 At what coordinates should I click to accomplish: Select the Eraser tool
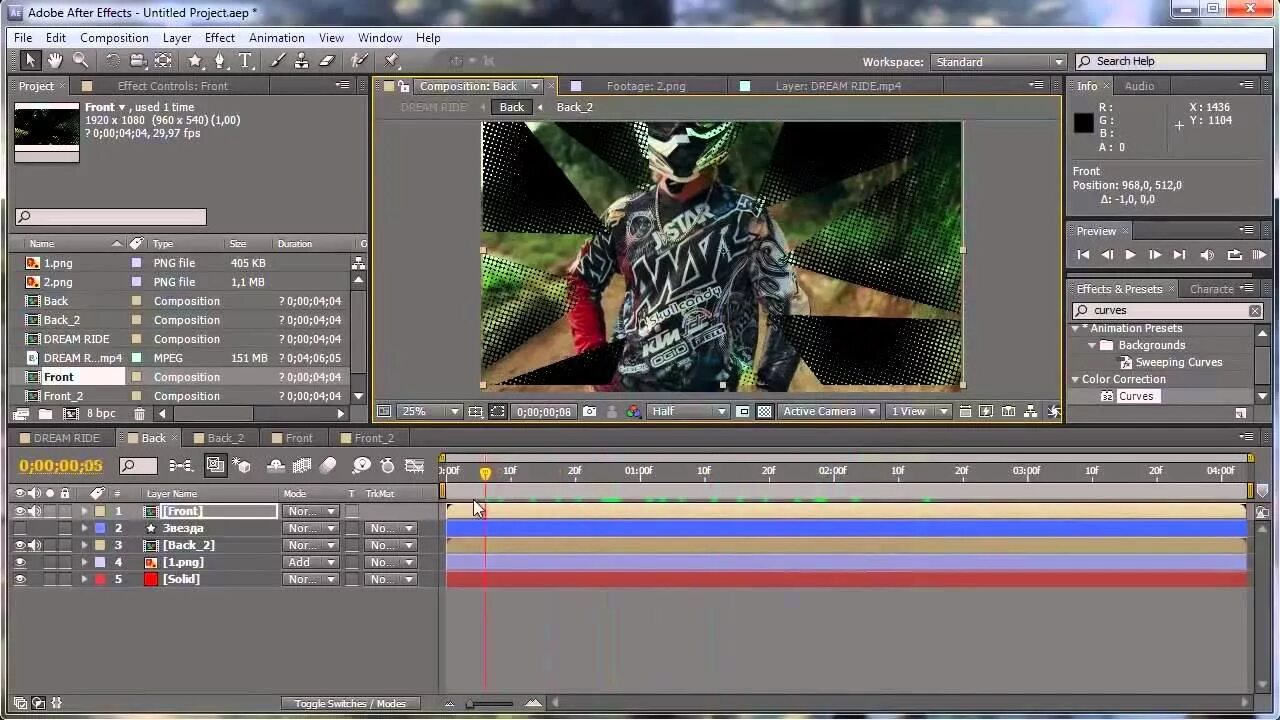click(326, 61)
